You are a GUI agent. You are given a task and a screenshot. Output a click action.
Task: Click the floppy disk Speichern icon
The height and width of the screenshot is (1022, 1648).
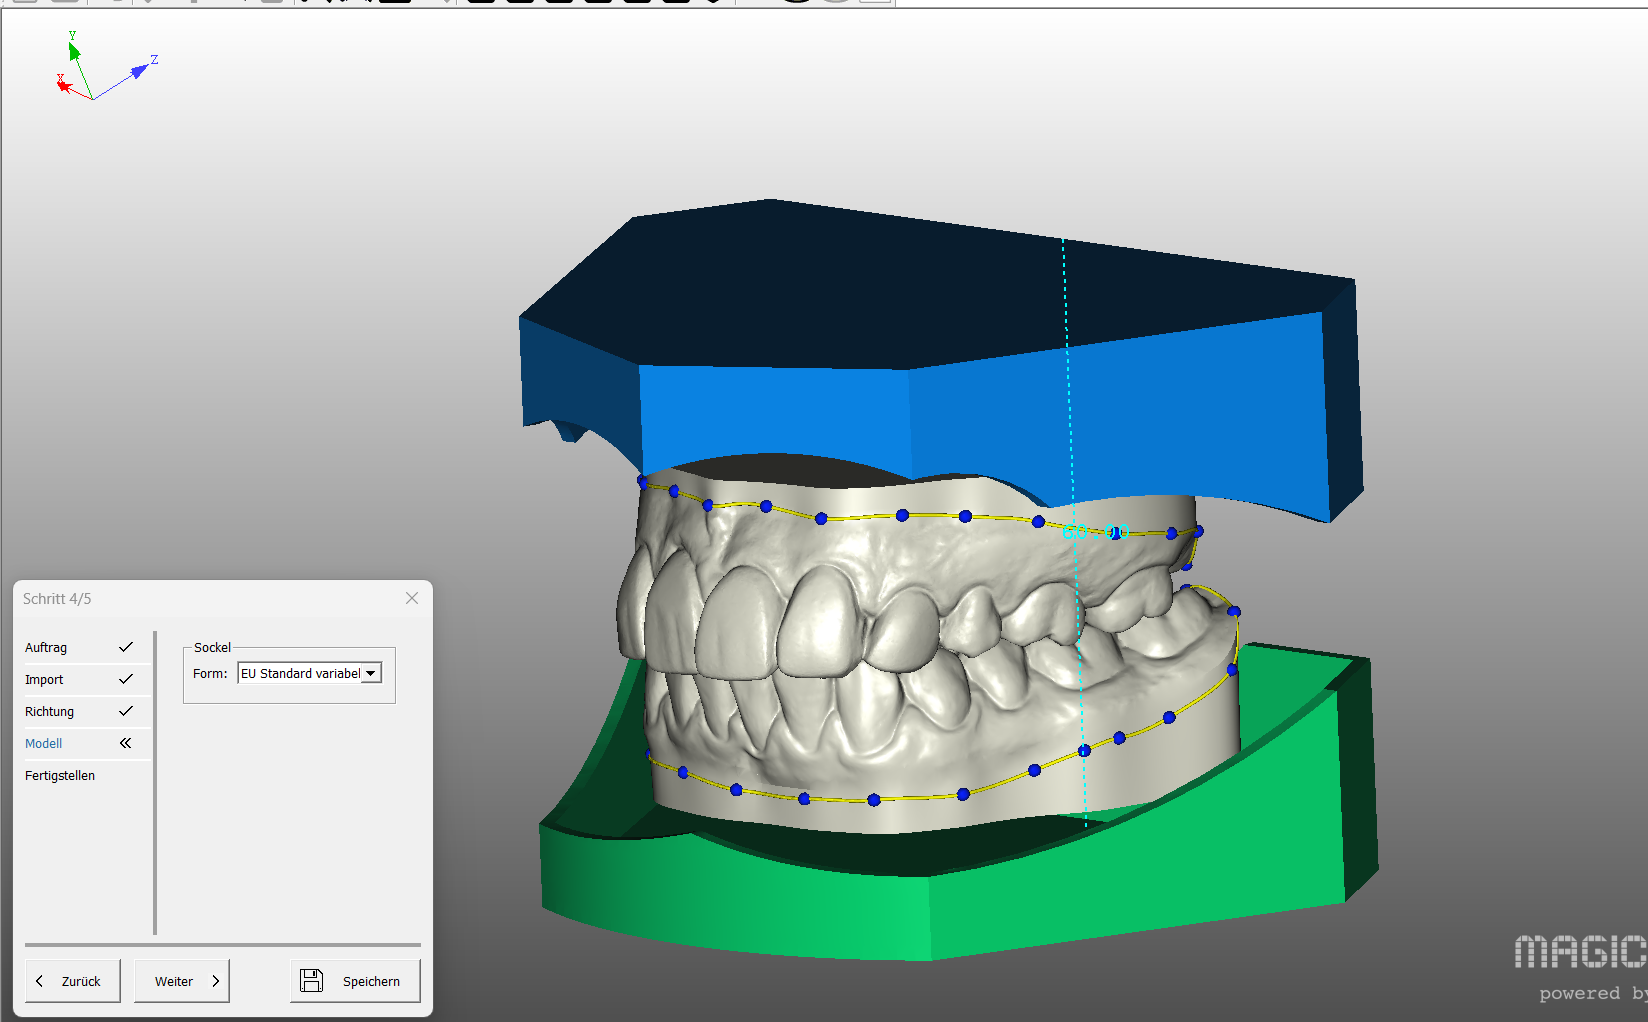pos(312,980)
